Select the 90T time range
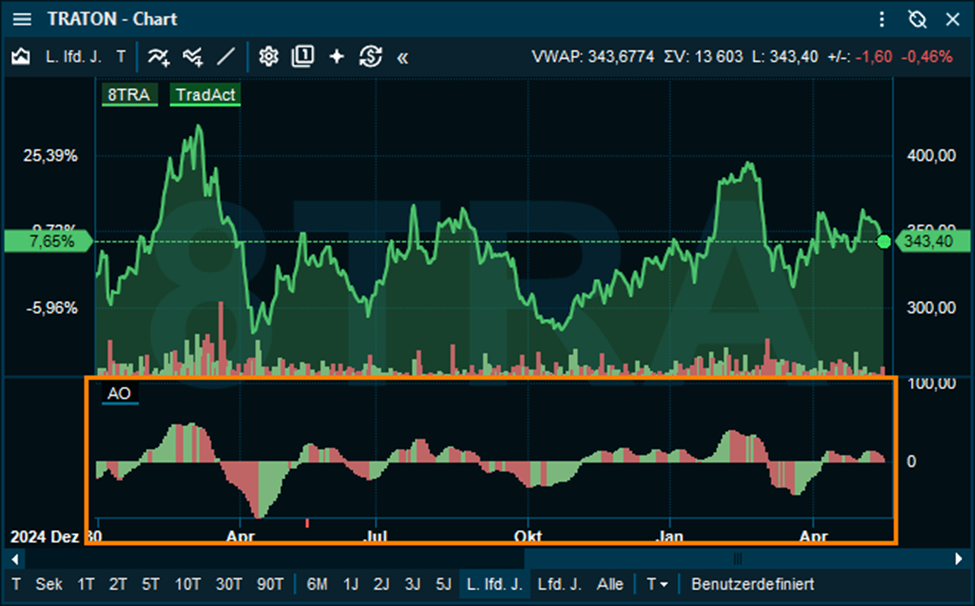 (x=270, y=584)
